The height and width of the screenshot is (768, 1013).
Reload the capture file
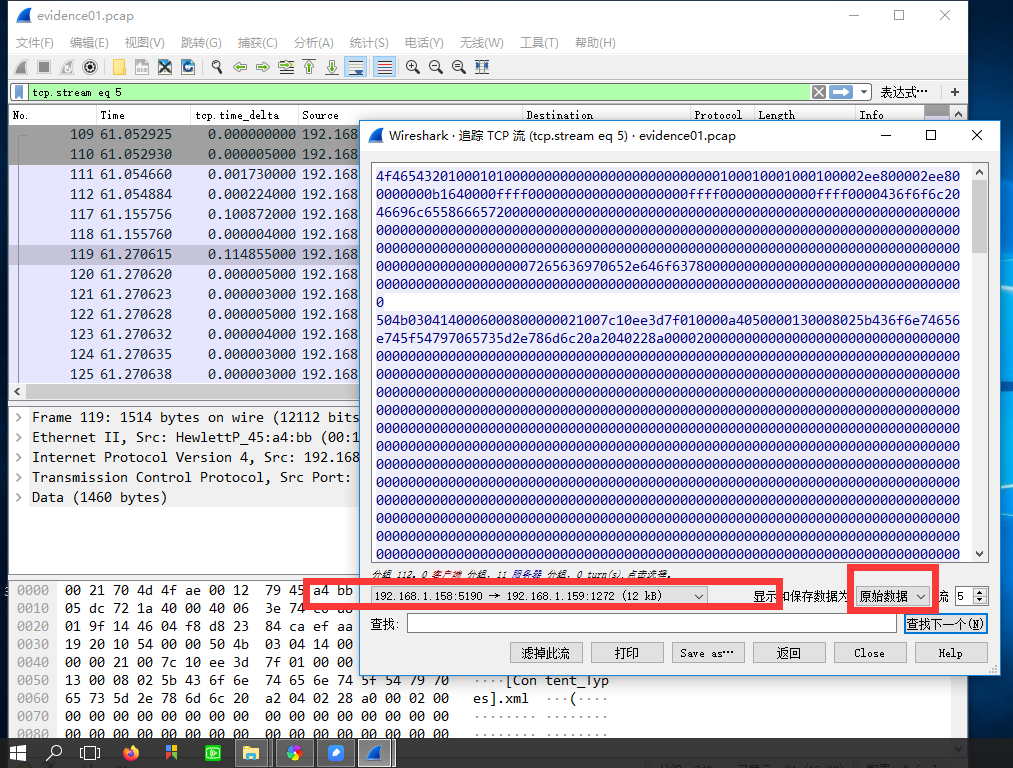(x=188, y=67)
